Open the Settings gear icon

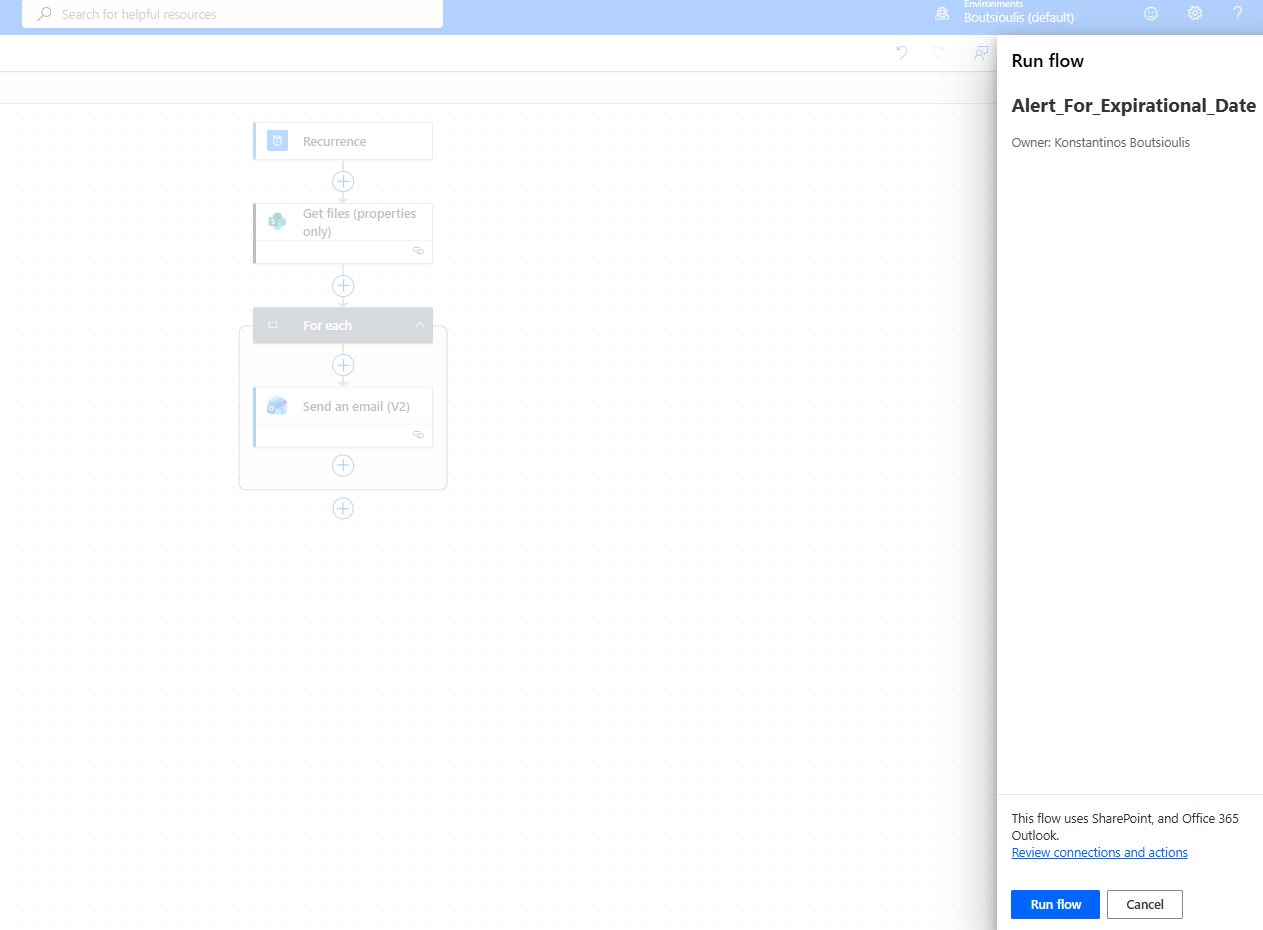(x=1194, y=14)
